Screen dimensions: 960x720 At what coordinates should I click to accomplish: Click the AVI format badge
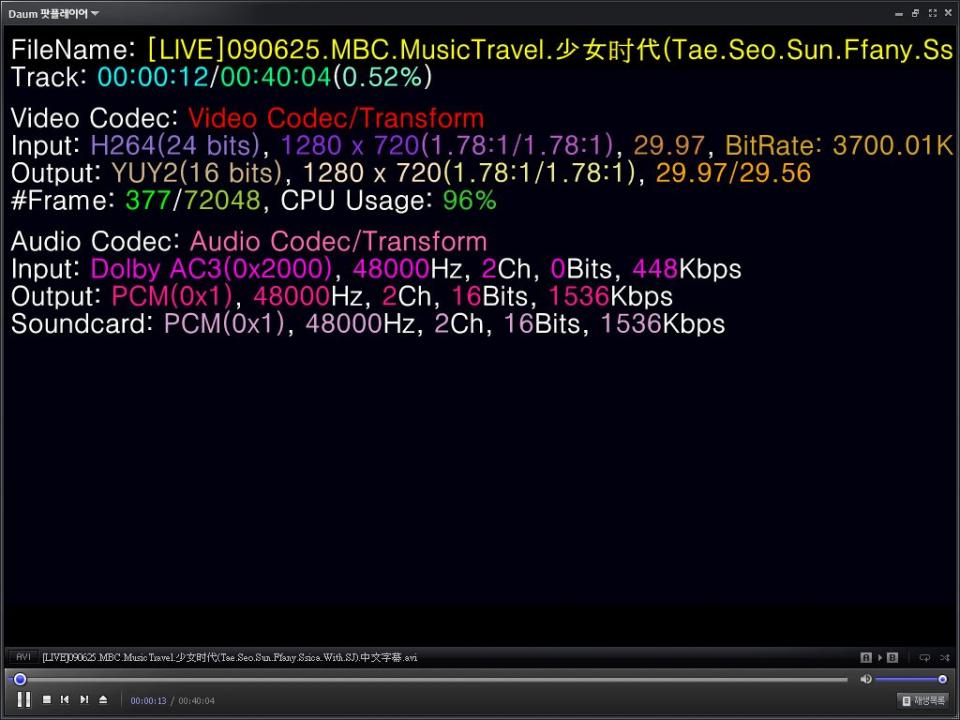click(x=23, y=657)
